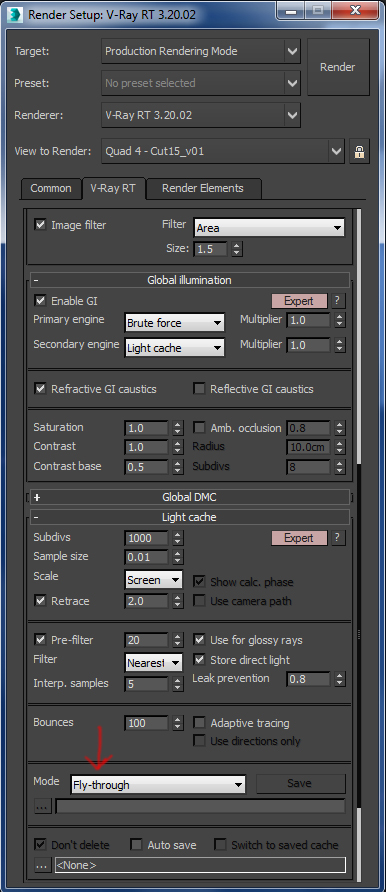The width and height of the screenshot is (386, 892).
Task: Toggle Store direct light checkbox
Action: point(199,660)
